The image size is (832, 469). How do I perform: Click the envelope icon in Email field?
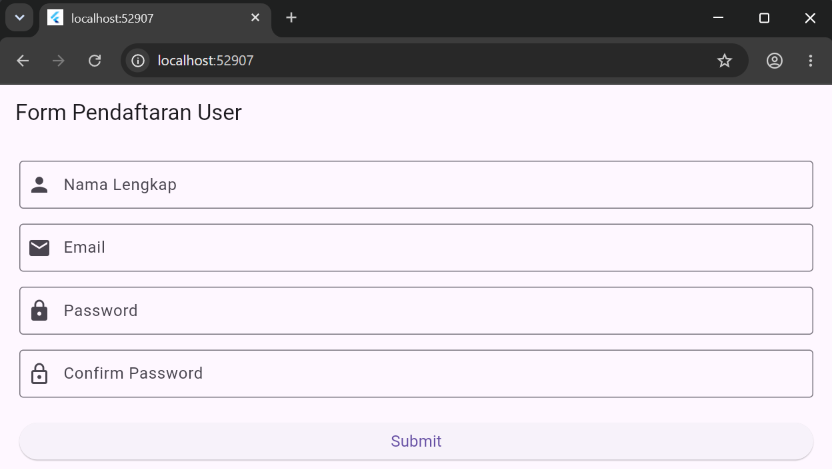pyautogui.click(x=39, y=248)
